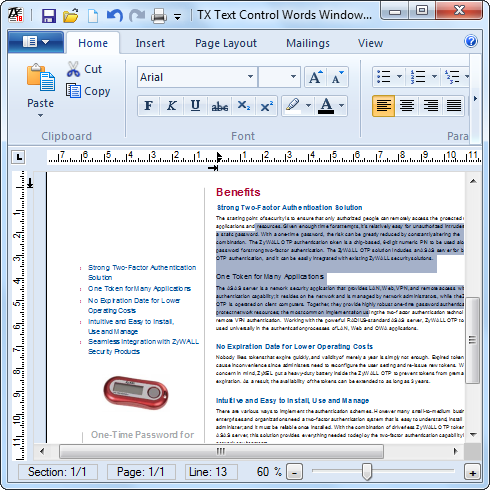490x490 pixels.
Task: Click the Section: 1/1 status field
Action: 57,472
